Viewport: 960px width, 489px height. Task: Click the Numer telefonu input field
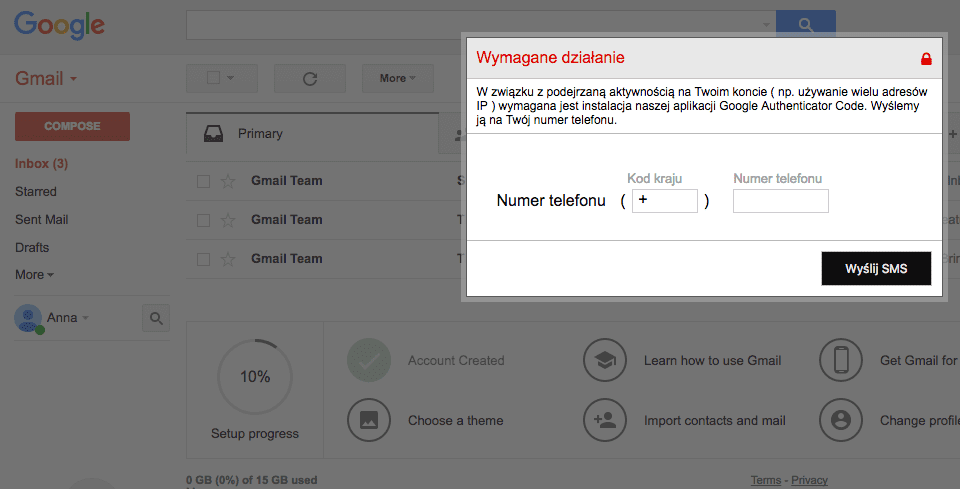click(x=780, y=201)
